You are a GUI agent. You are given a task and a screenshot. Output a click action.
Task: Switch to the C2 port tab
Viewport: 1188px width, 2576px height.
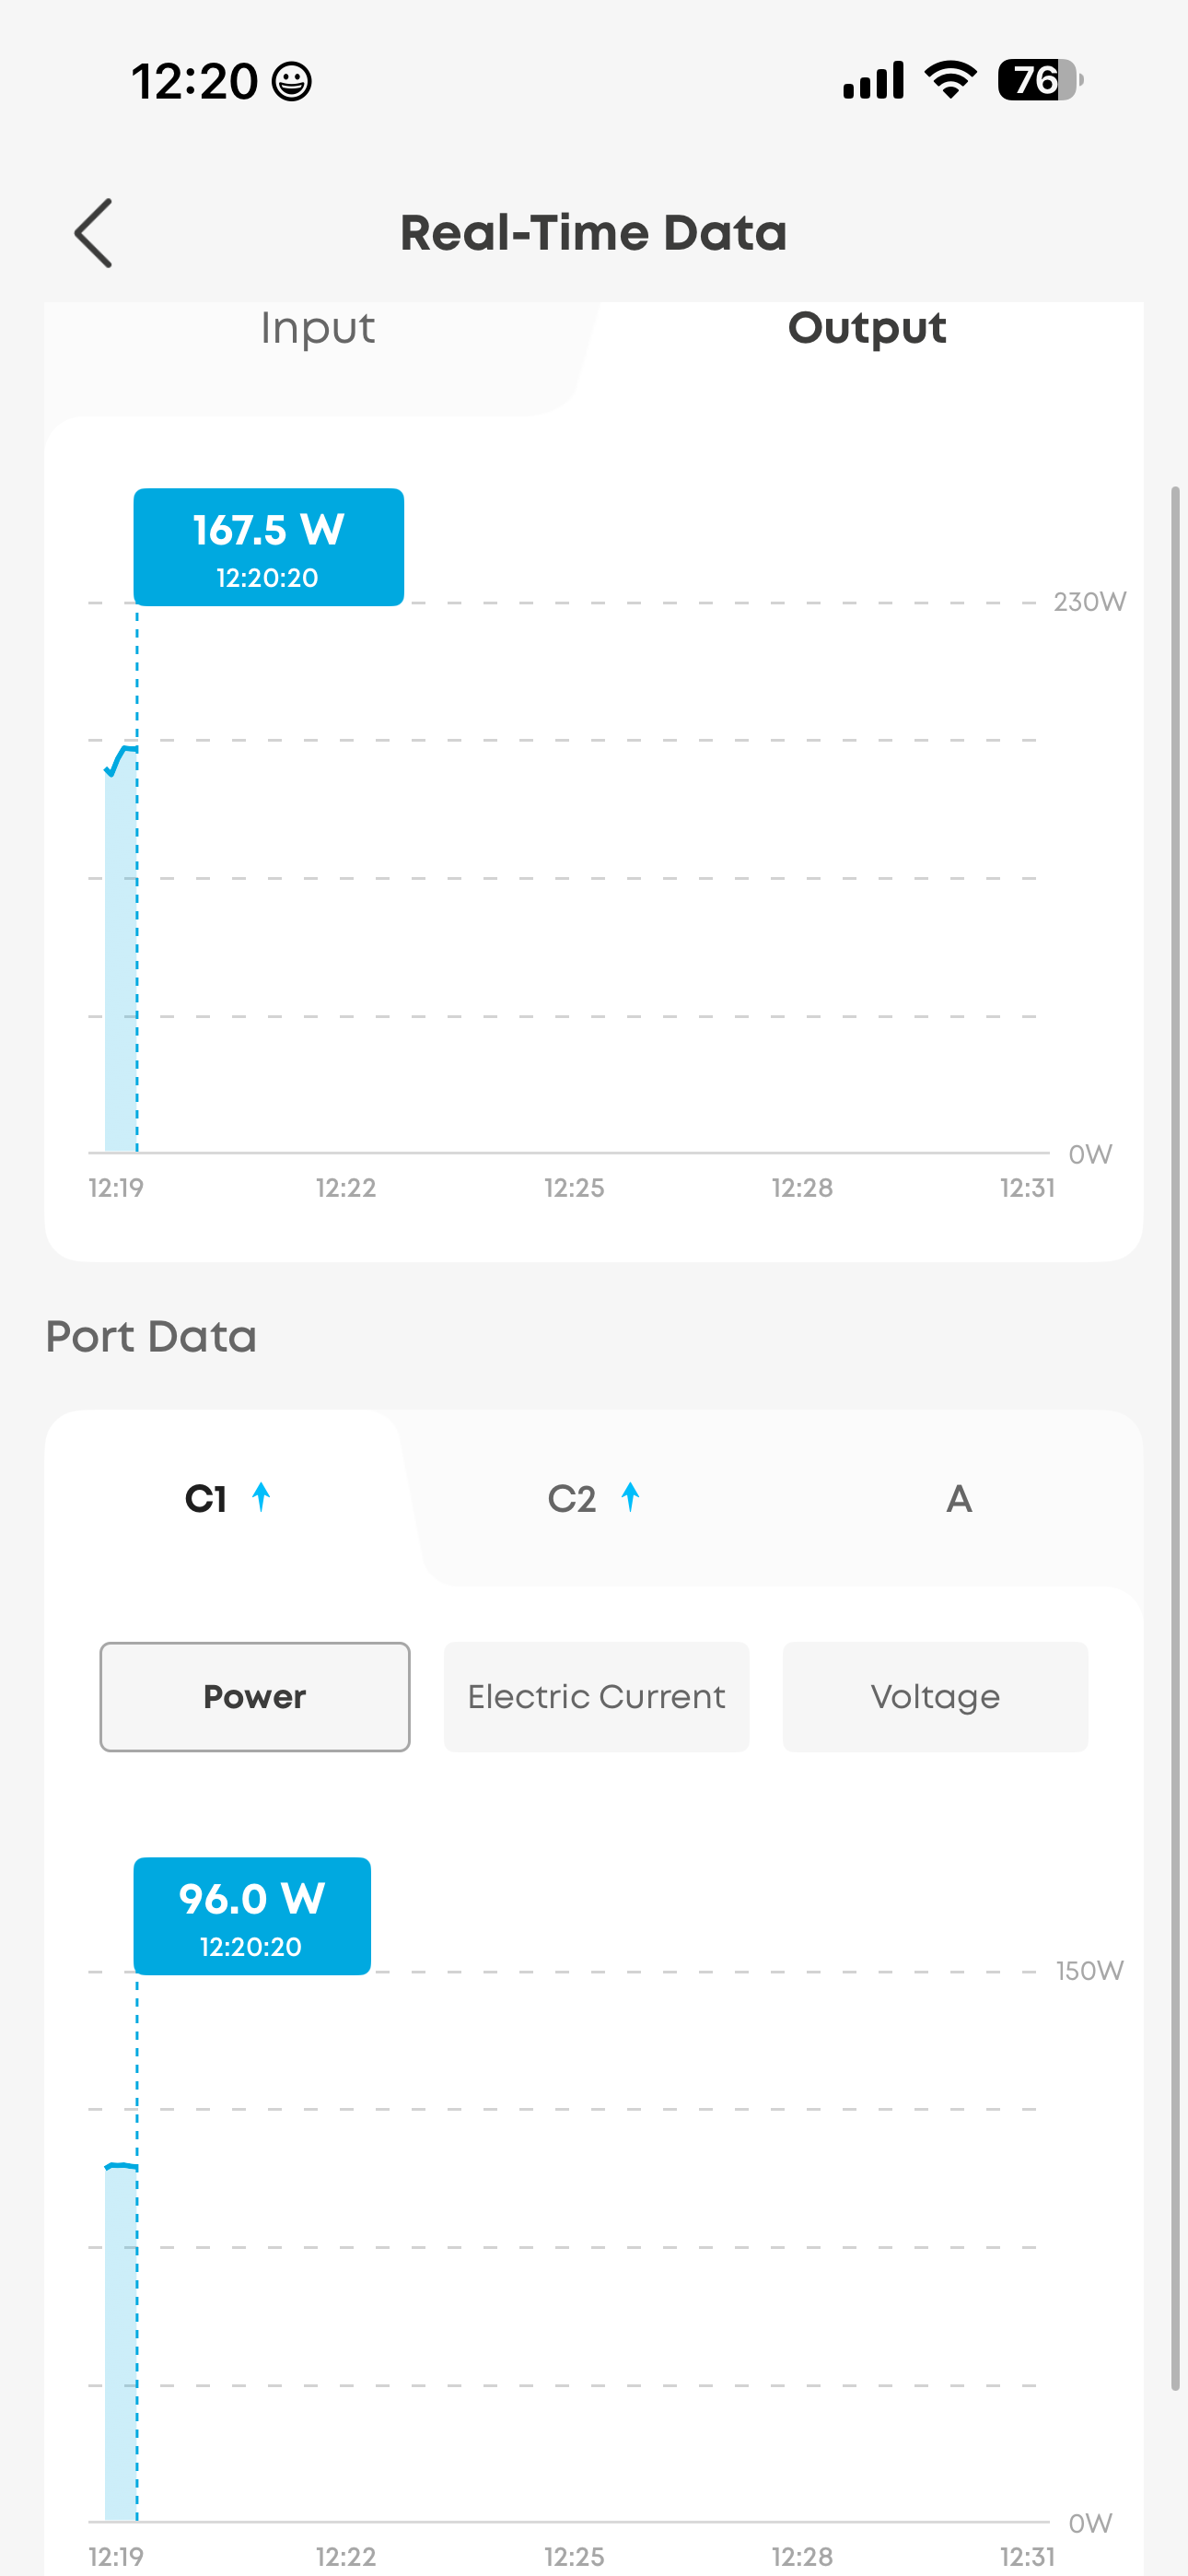573,1499
